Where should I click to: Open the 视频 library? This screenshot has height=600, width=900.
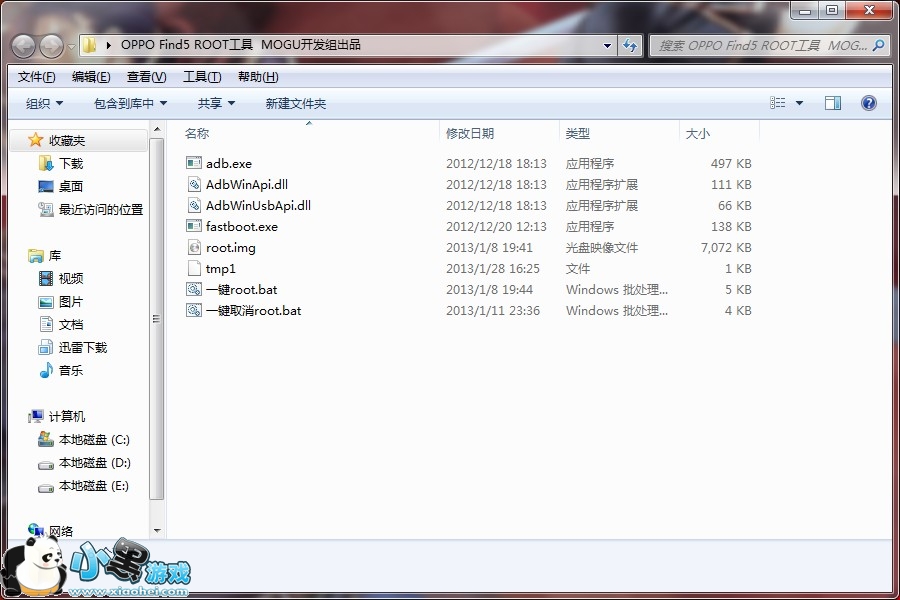pos(71,278)
